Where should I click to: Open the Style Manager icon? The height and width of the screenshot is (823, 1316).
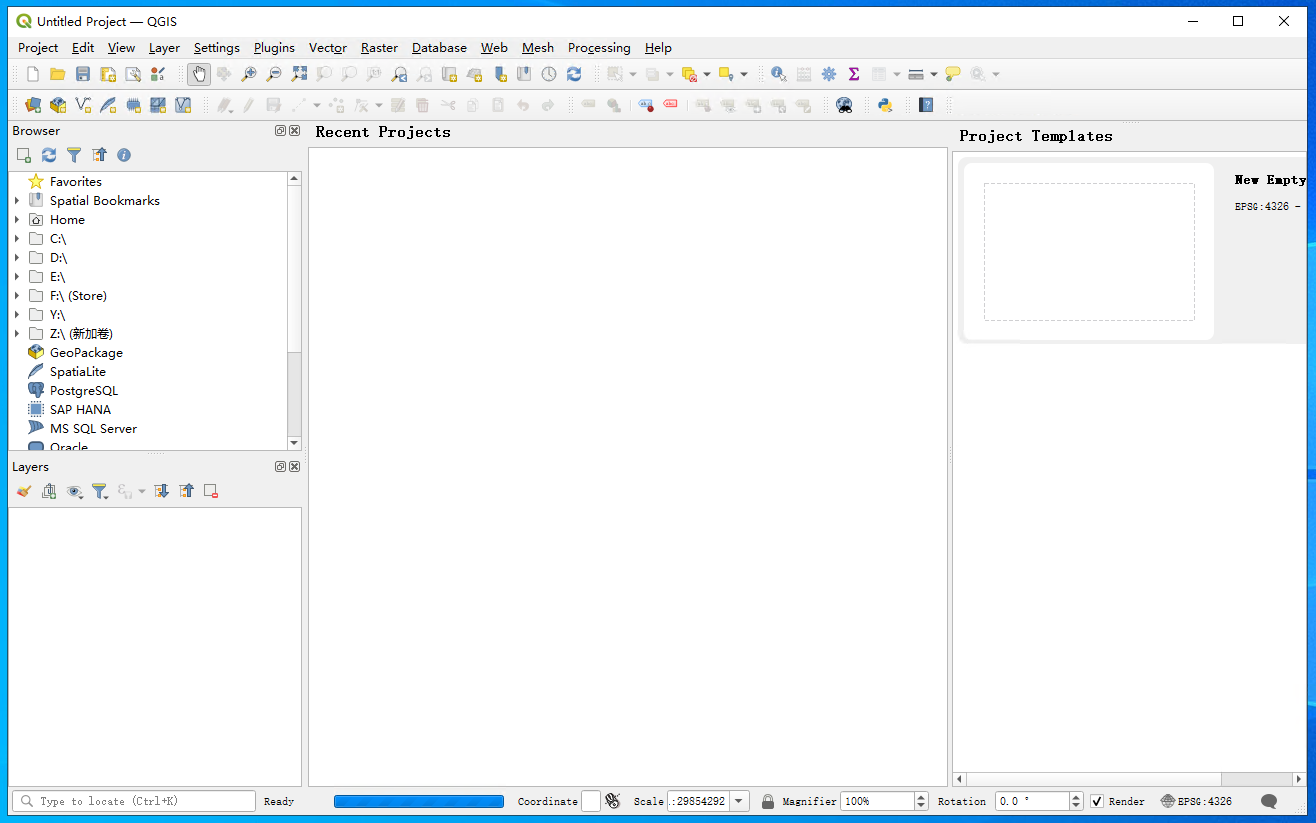[x=158, y=74]
